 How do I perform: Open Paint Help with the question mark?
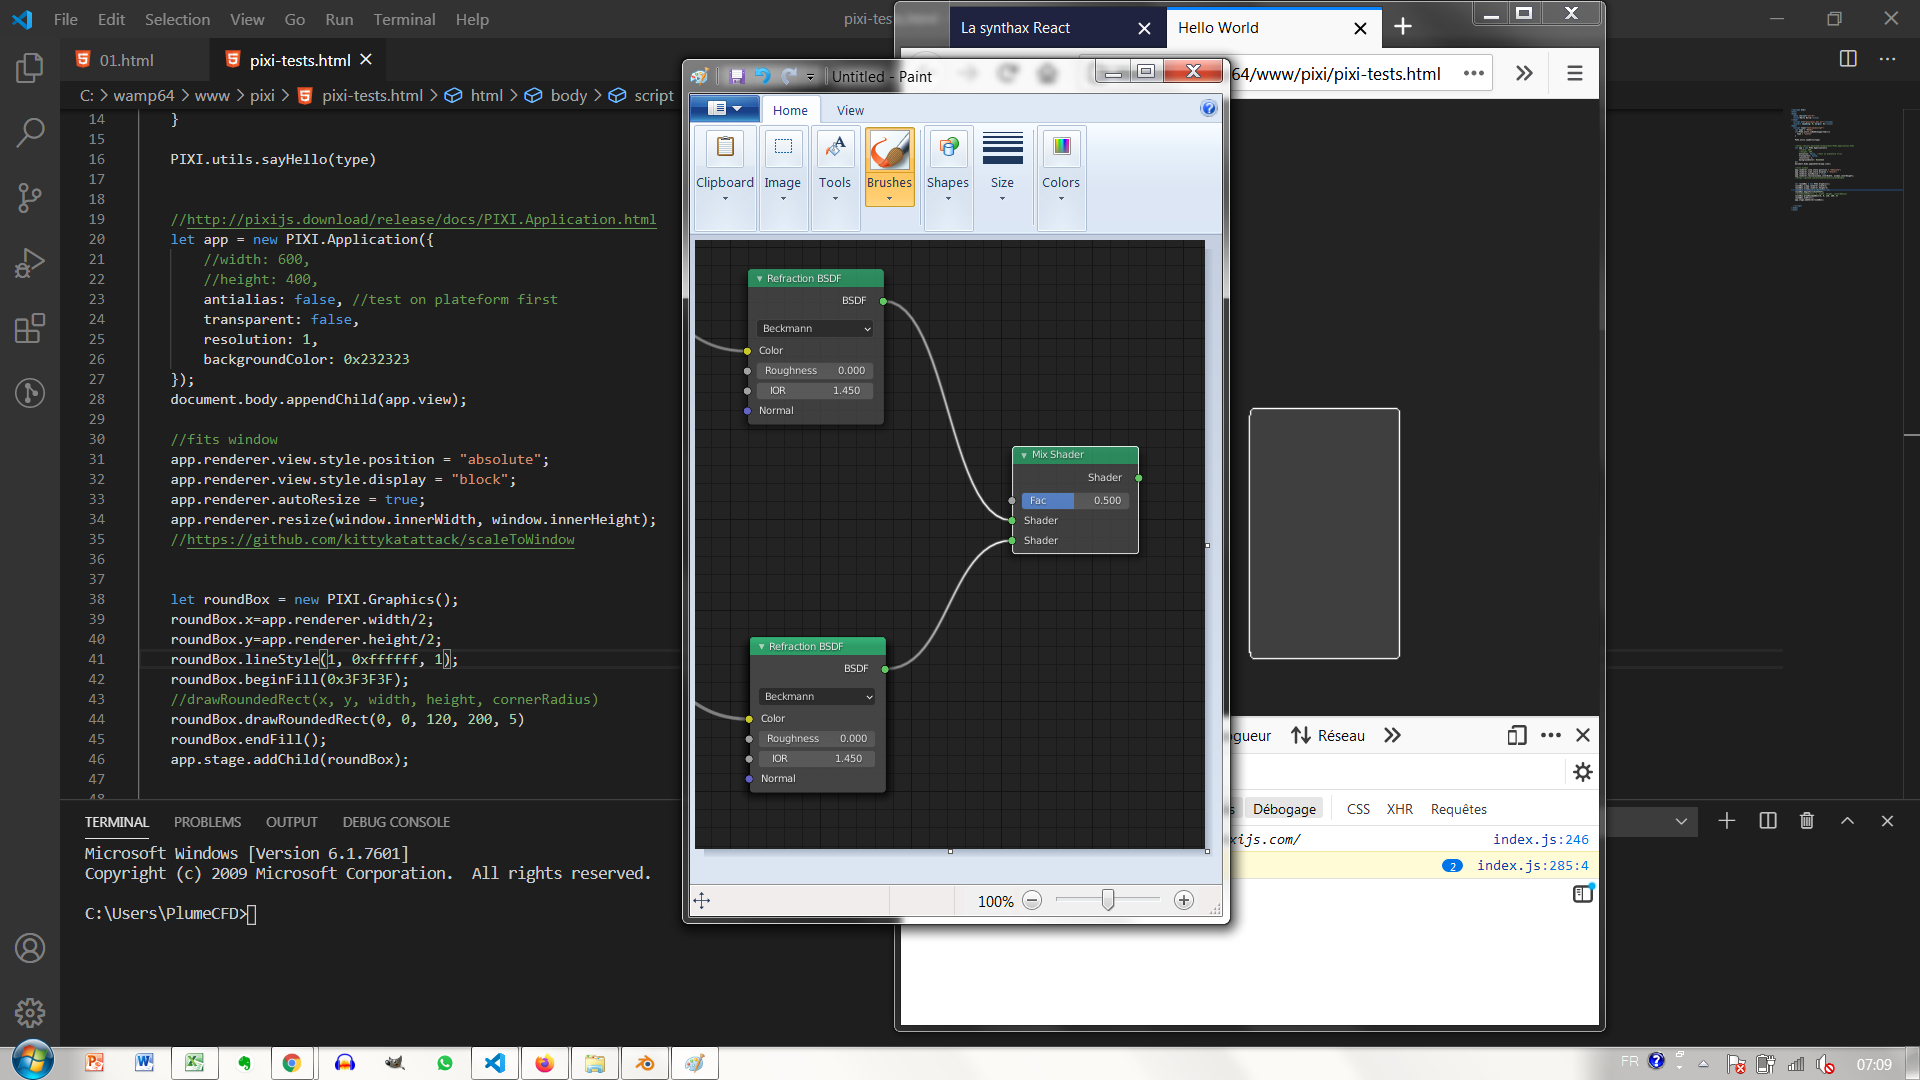(1208, 108)
